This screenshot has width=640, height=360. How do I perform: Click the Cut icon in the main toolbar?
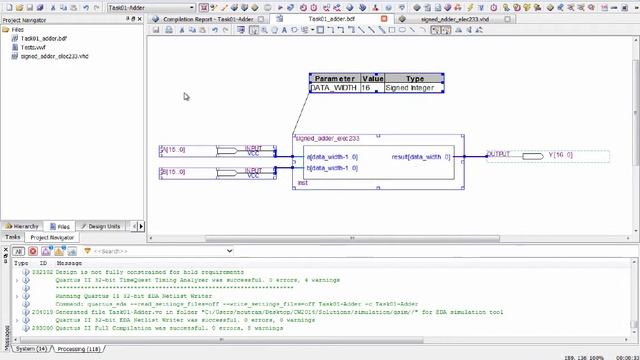coord(53,7)
